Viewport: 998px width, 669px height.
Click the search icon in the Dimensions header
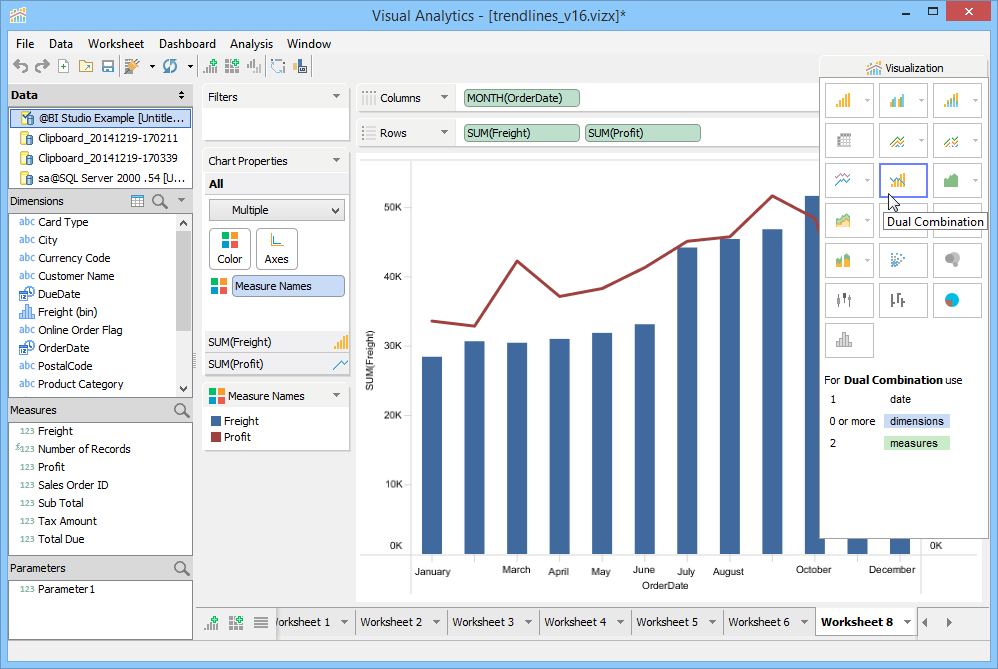[160, 201]
